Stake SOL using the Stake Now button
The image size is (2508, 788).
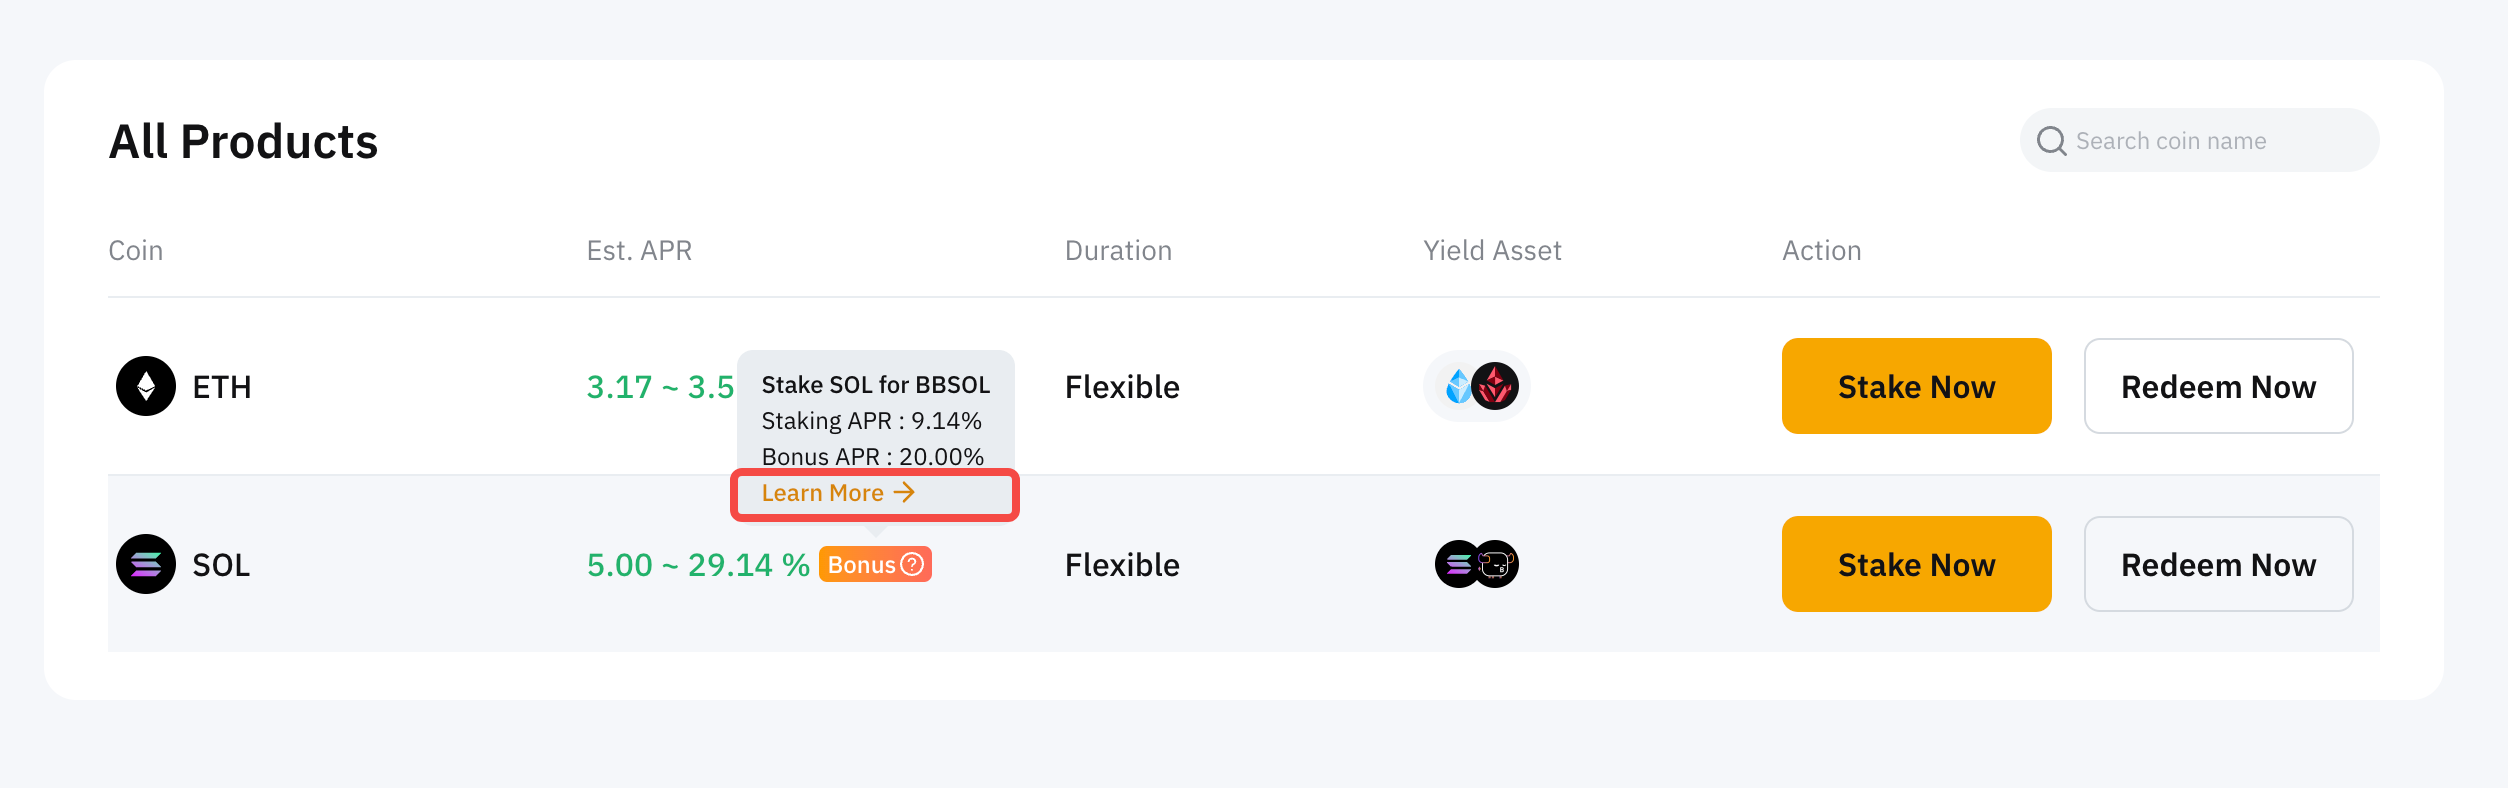coord(1916,564)
